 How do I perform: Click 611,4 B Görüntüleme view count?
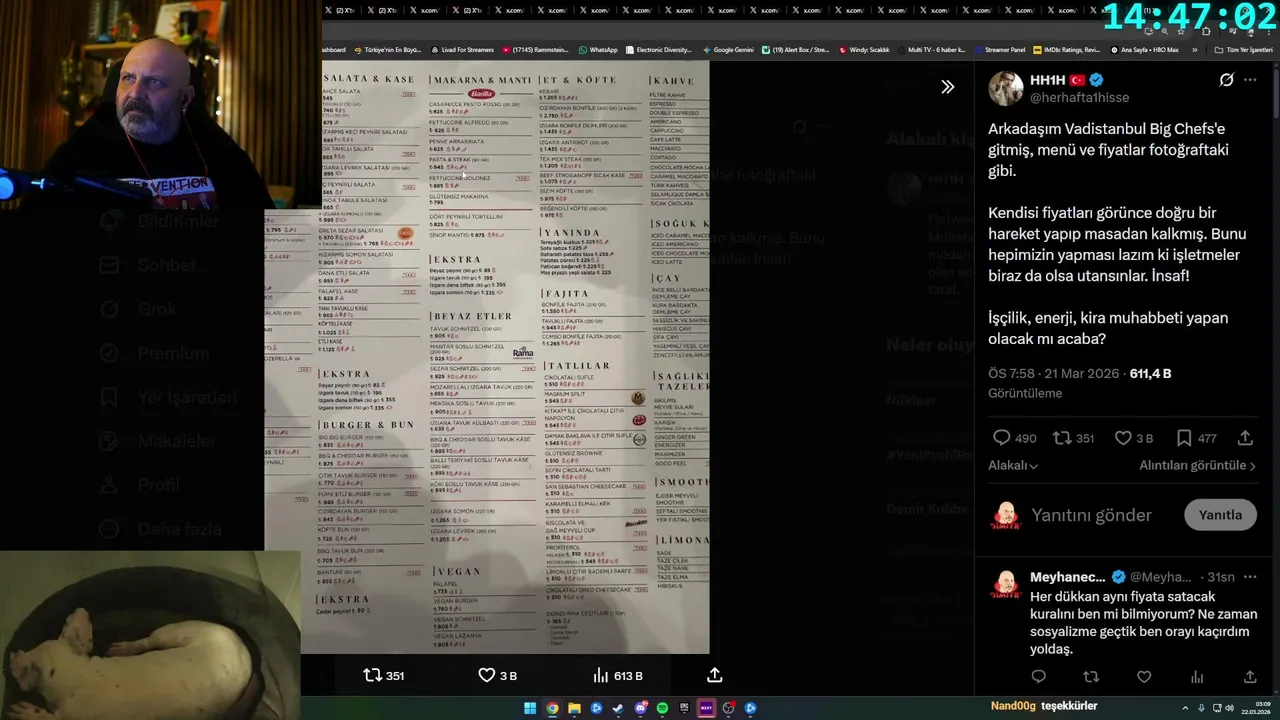[1150, 373]
